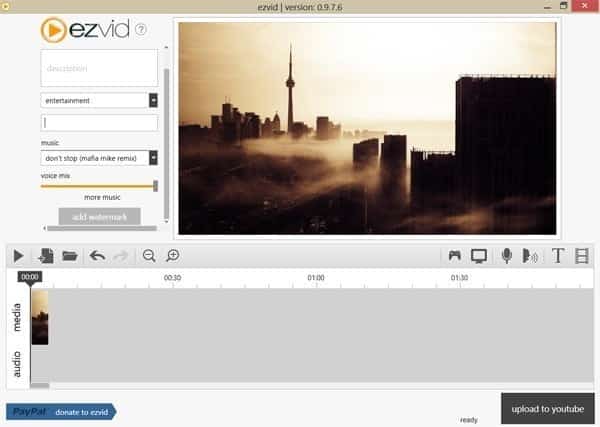
Task: Start screen capture with monitor icon
Action: tap(479, 256)
